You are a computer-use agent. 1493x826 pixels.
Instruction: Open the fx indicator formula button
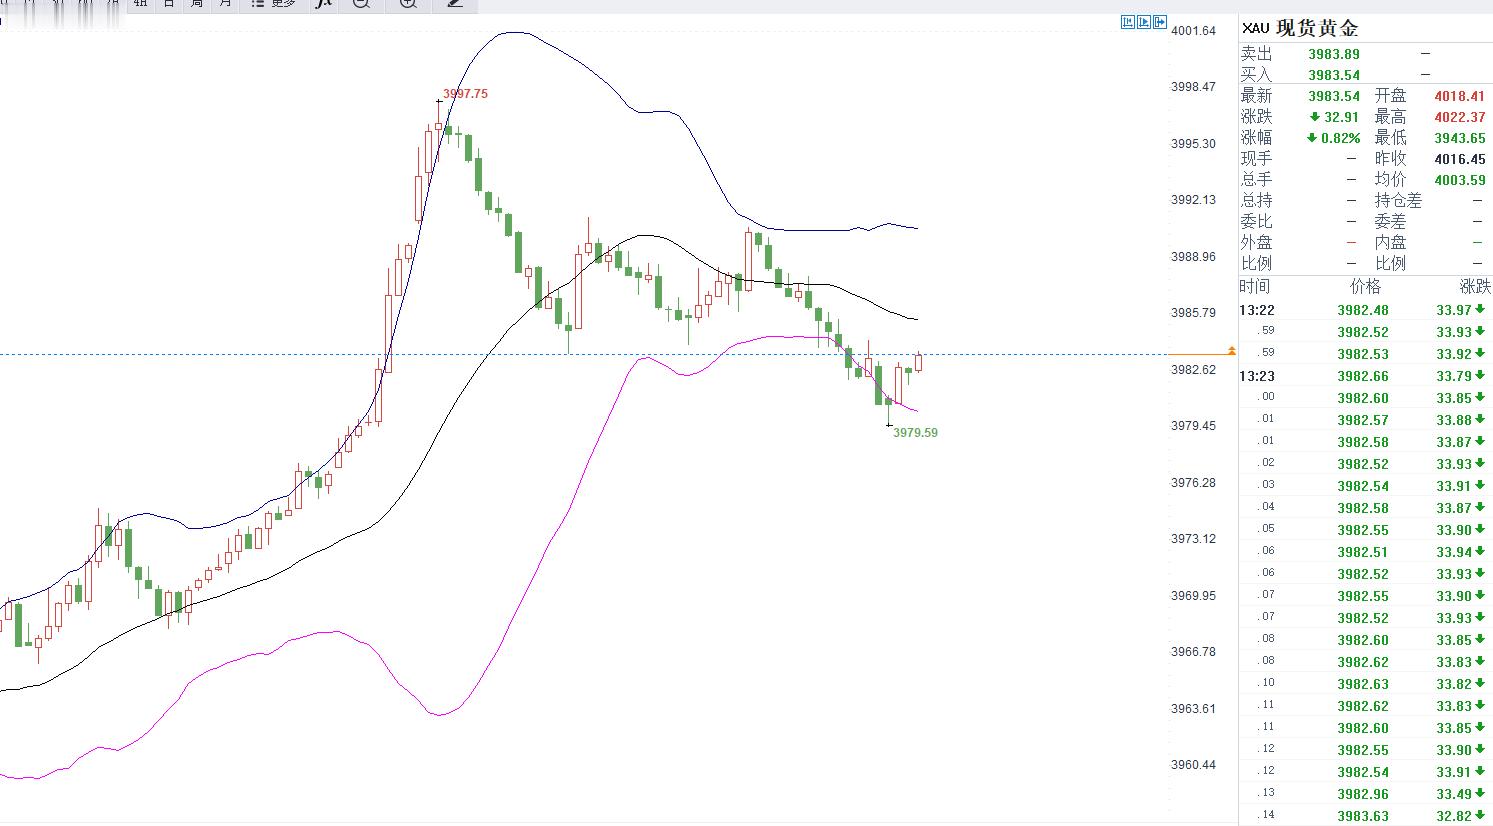(x=322, y=4)
